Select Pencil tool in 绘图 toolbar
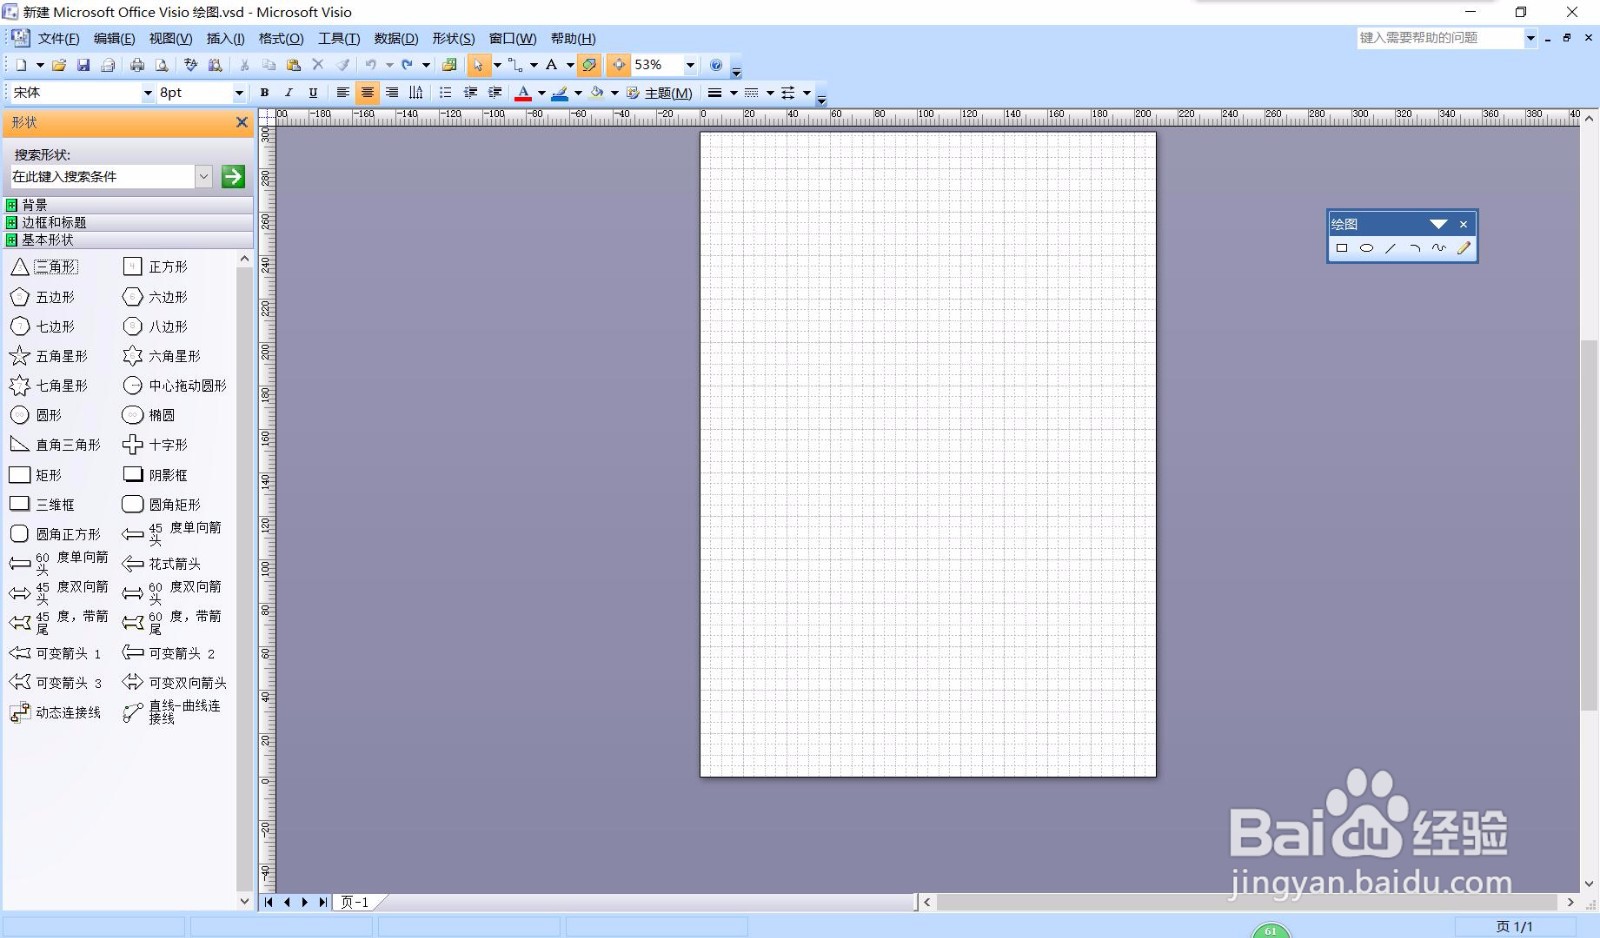 (1463, 248)
